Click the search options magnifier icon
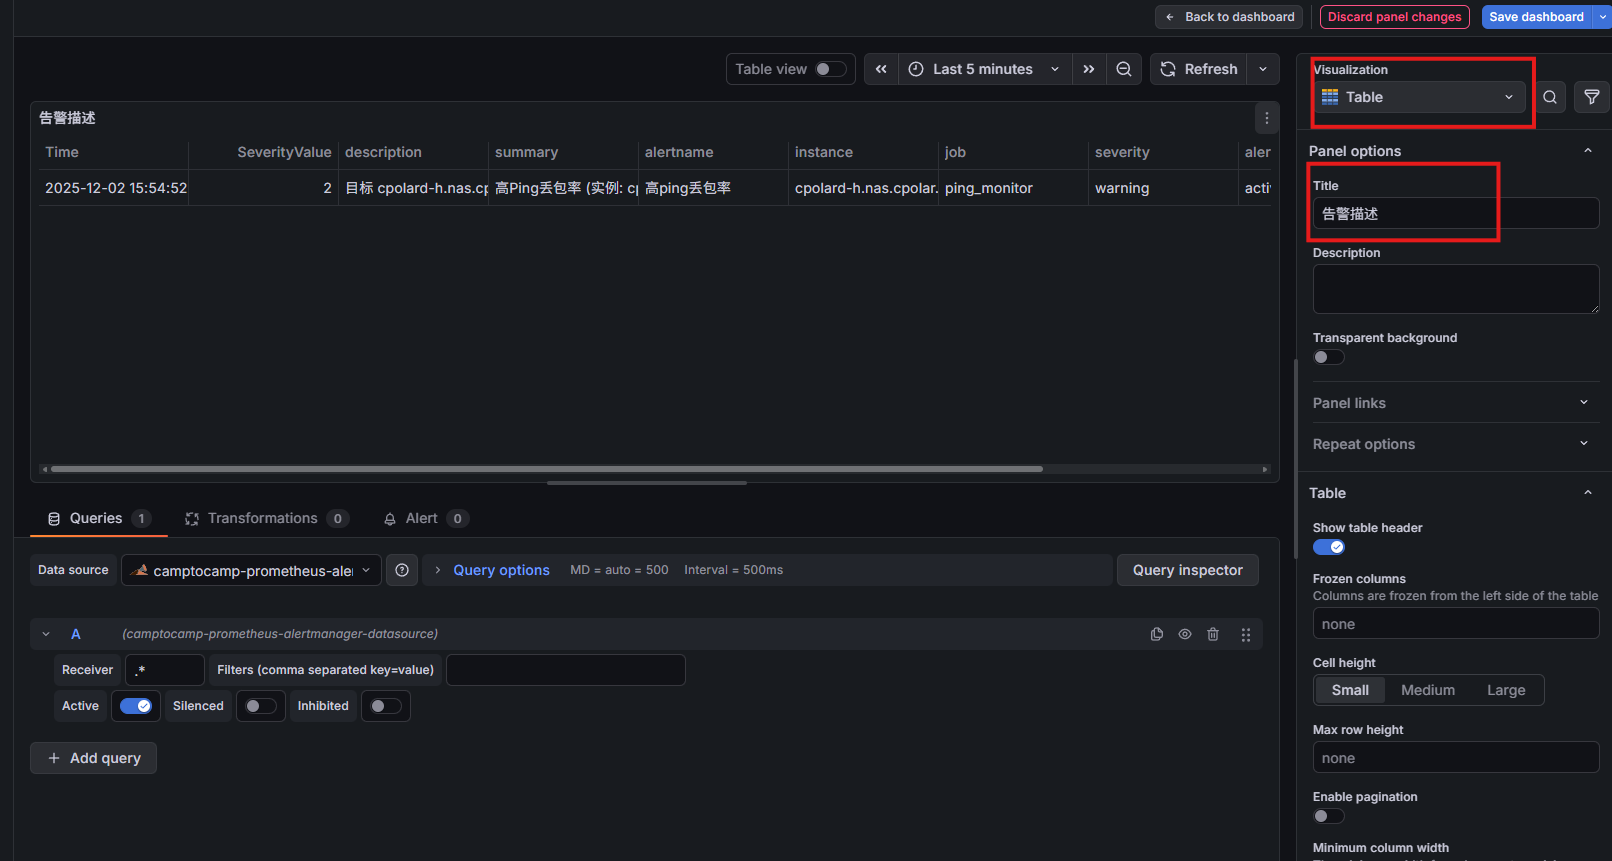 click(1549, 97)
